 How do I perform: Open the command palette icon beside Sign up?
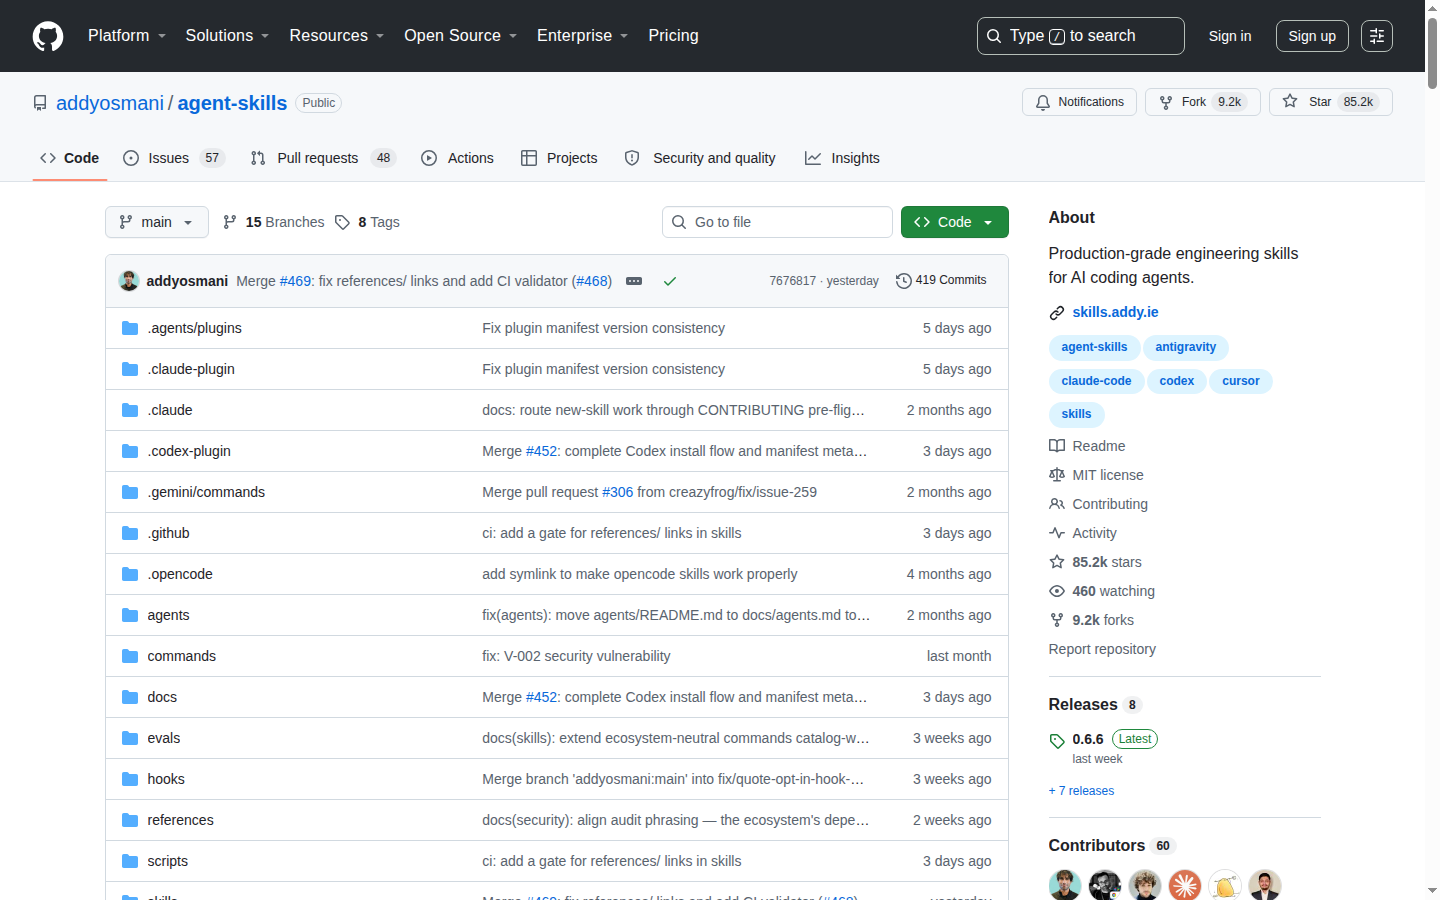click(x=1377, y=36)
